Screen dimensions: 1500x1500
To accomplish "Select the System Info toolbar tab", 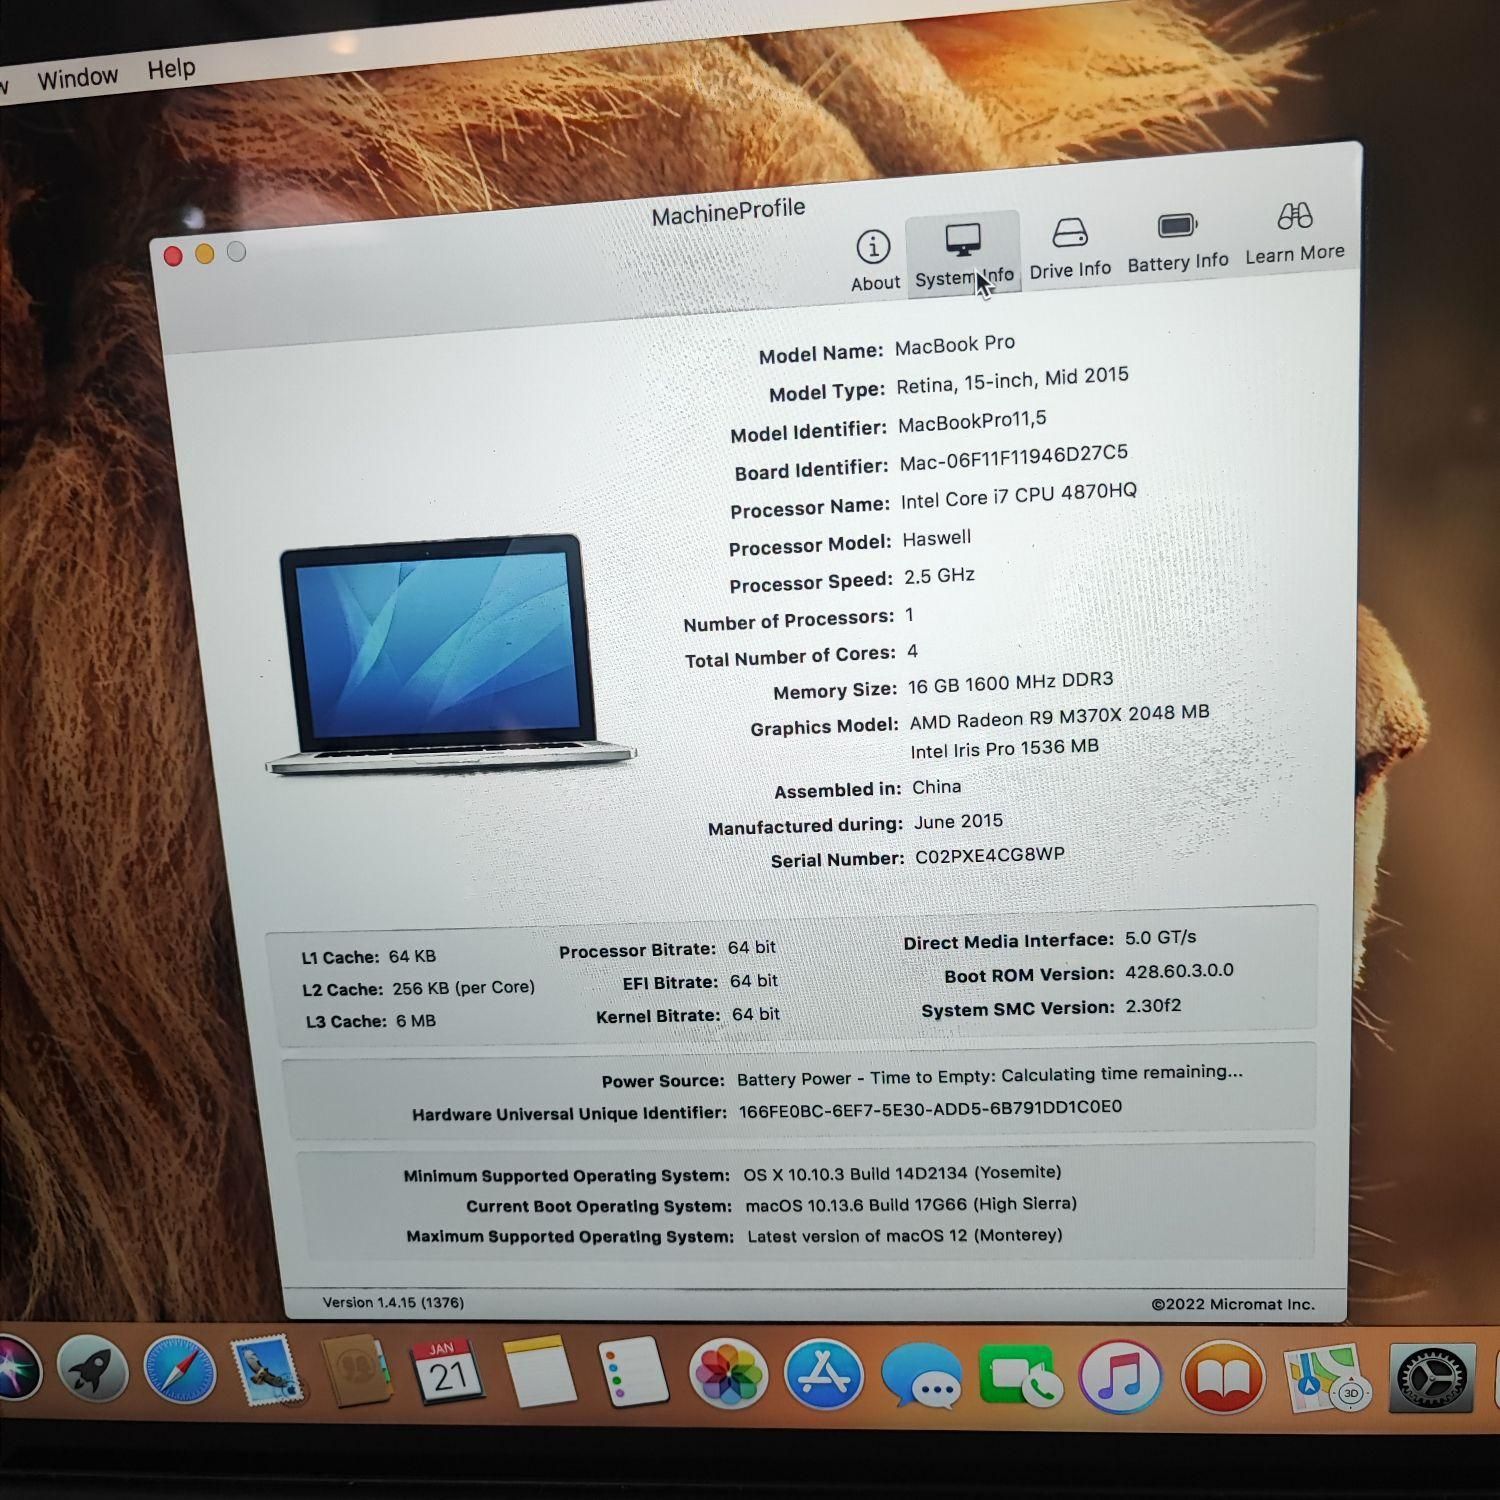I will [963, 254].
